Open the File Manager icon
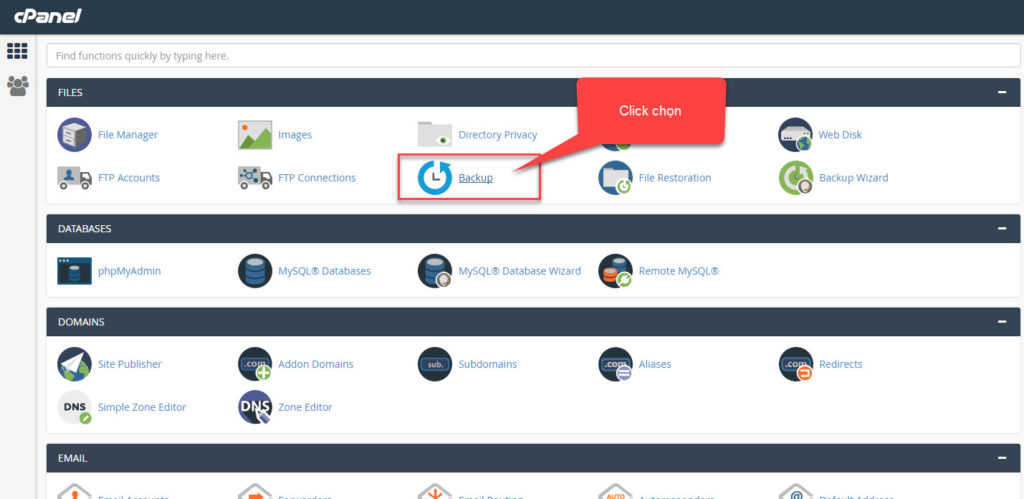Screen dimensions: 1024x499 pyautogui.click(x=74, y=135)
